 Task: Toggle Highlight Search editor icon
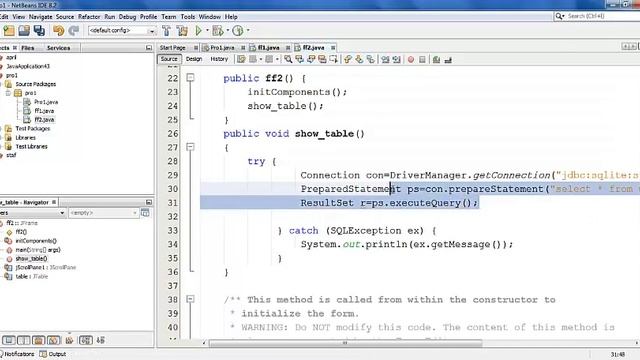322,60
